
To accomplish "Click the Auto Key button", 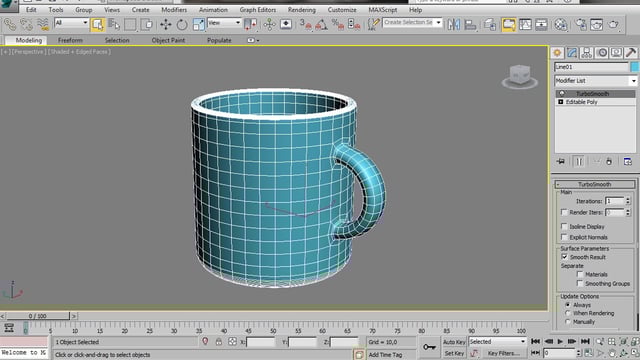I will pyautogui.click(x=453, y=342).
